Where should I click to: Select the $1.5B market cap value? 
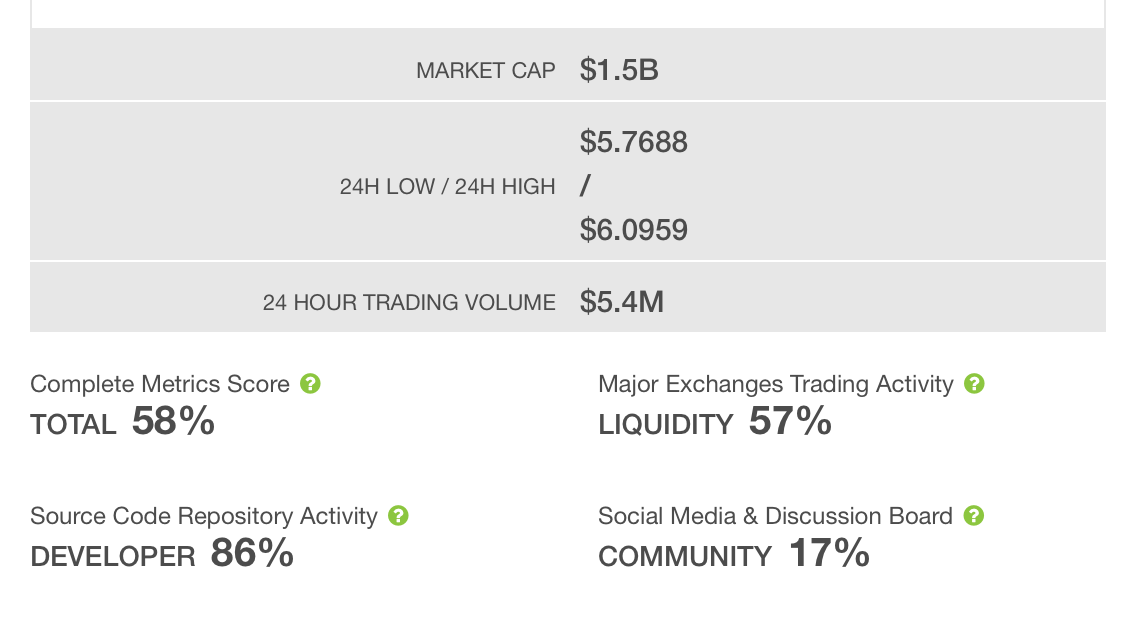(x=619, y=70)
